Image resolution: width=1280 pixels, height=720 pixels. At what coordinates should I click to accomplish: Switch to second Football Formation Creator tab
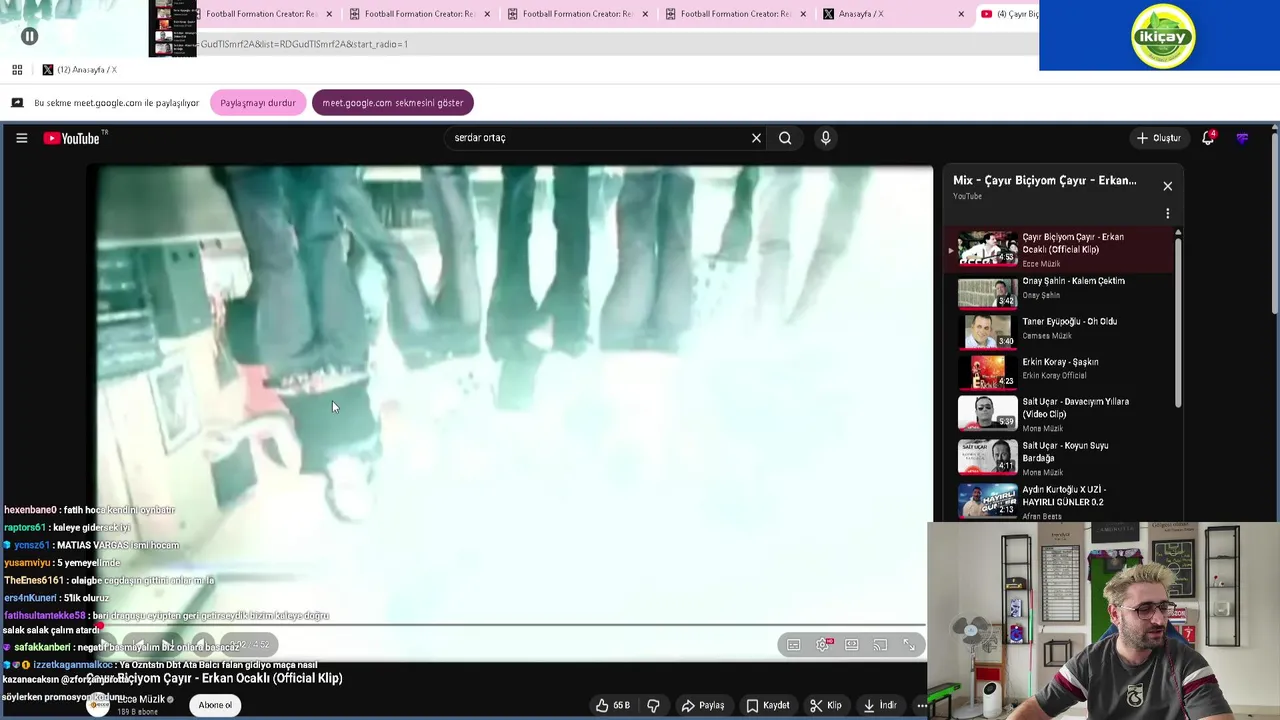coord(418,14)
